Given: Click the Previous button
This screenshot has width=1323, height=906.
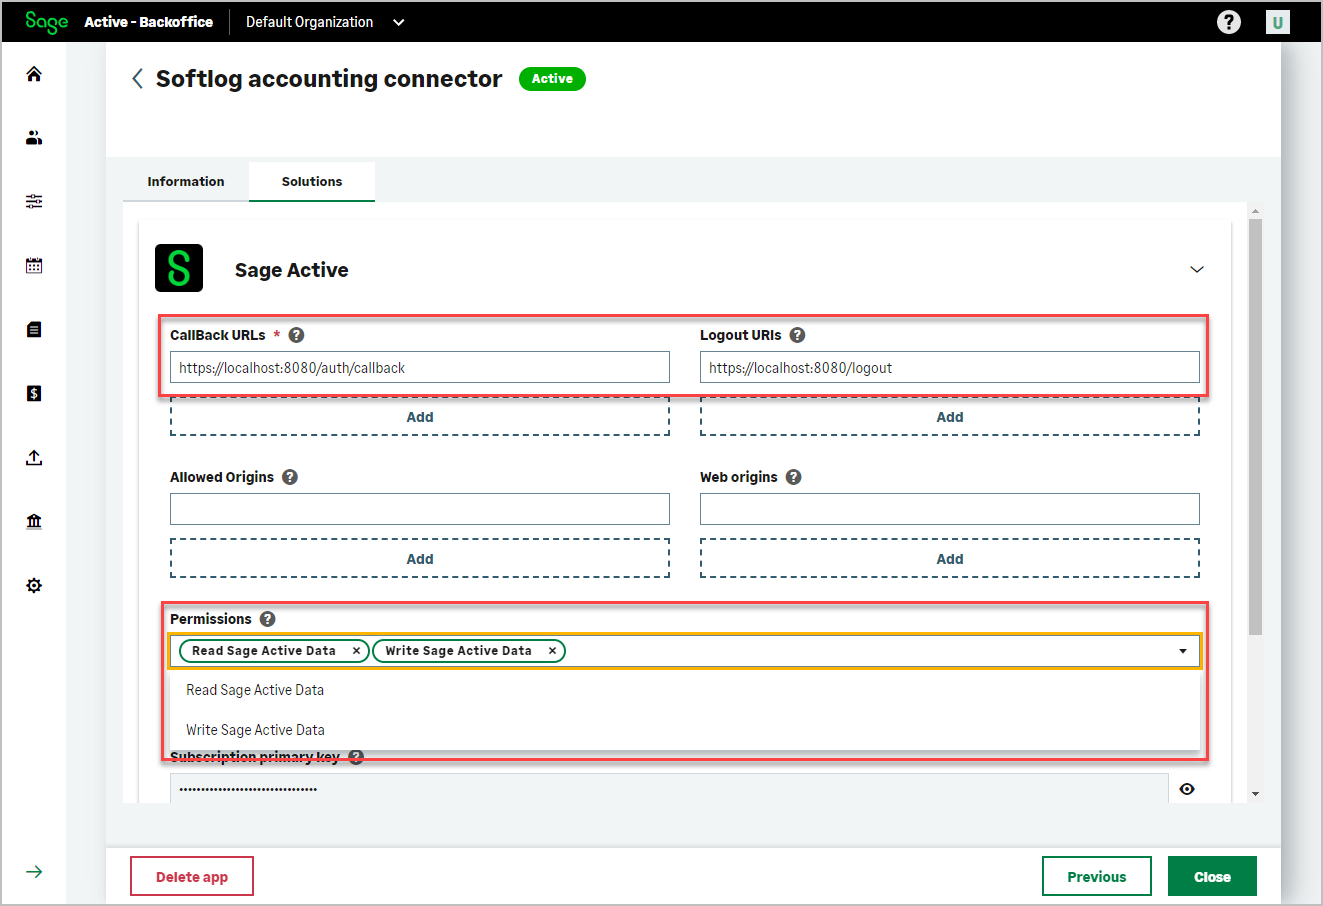Looking at the screenshot, I should pyautogui.click(x=1097, y=876).
